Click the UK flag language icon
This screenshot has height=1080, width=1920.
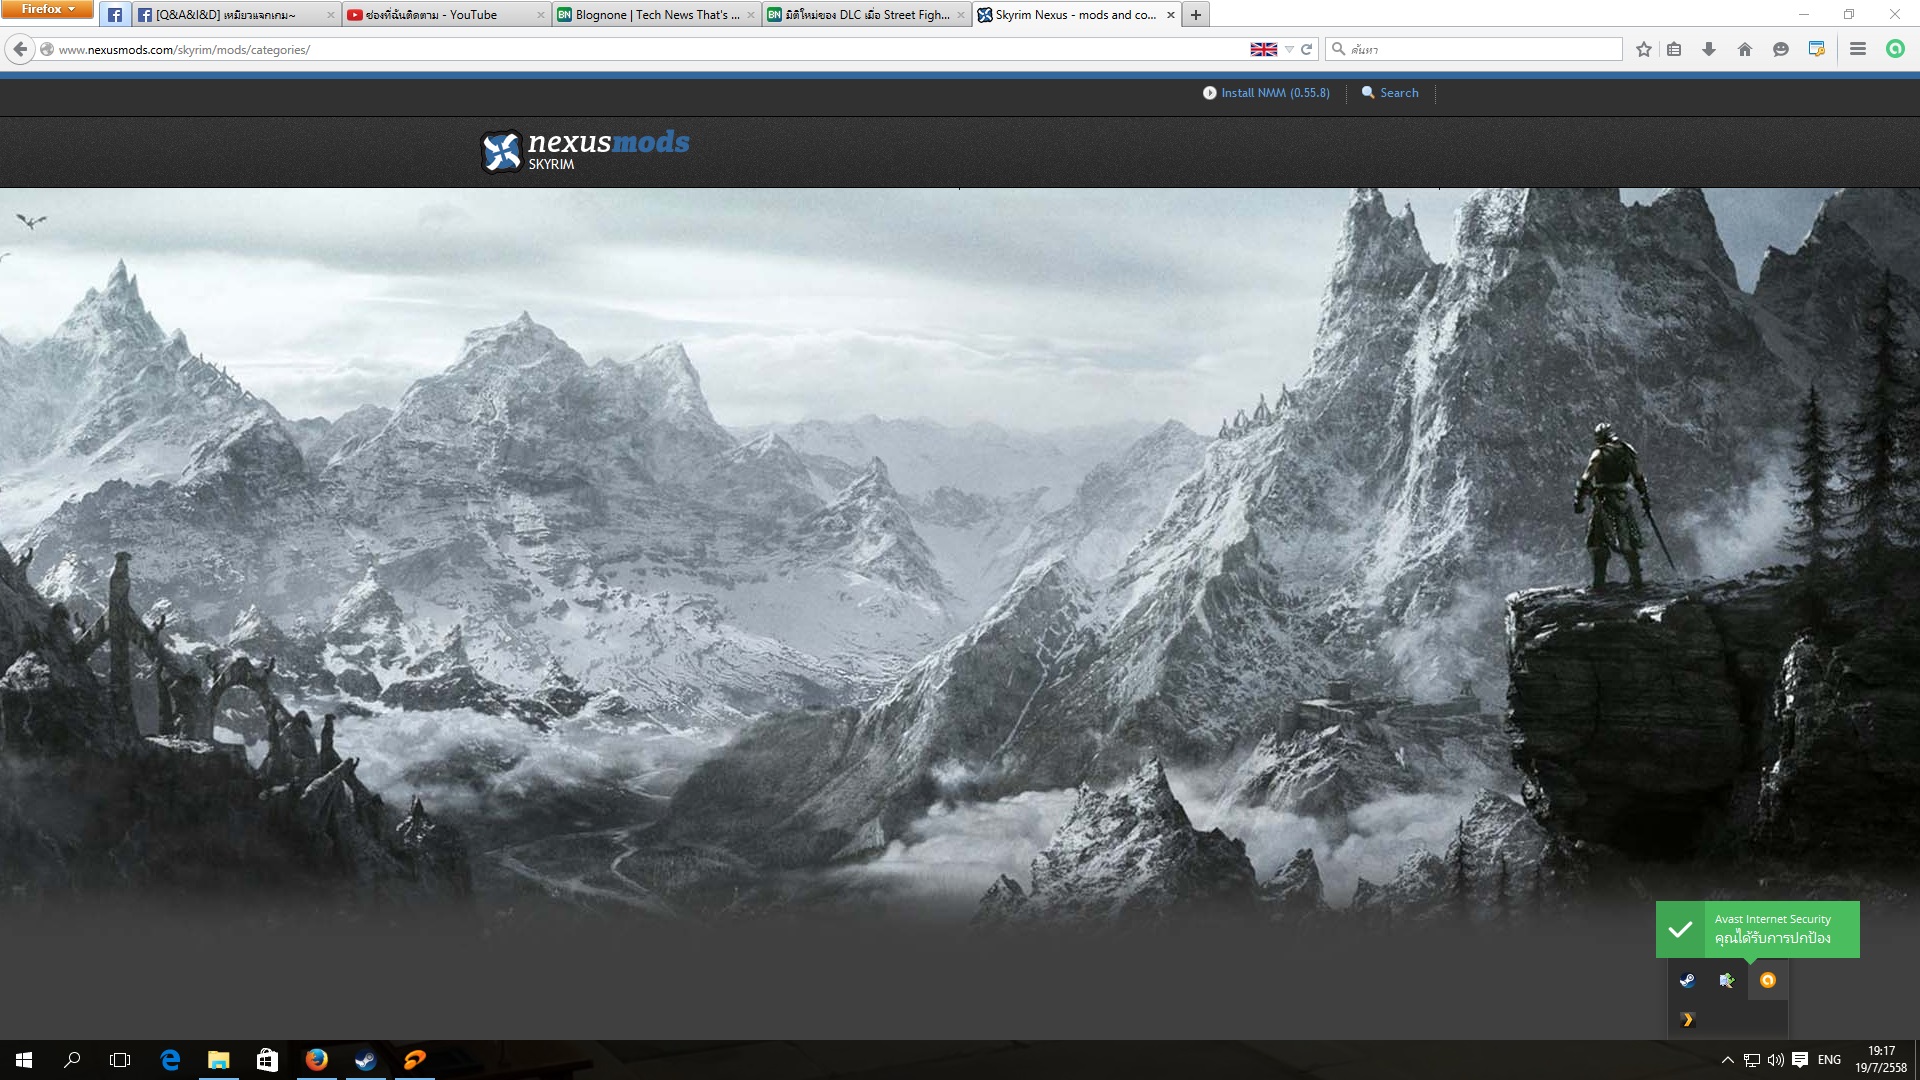1263,49
